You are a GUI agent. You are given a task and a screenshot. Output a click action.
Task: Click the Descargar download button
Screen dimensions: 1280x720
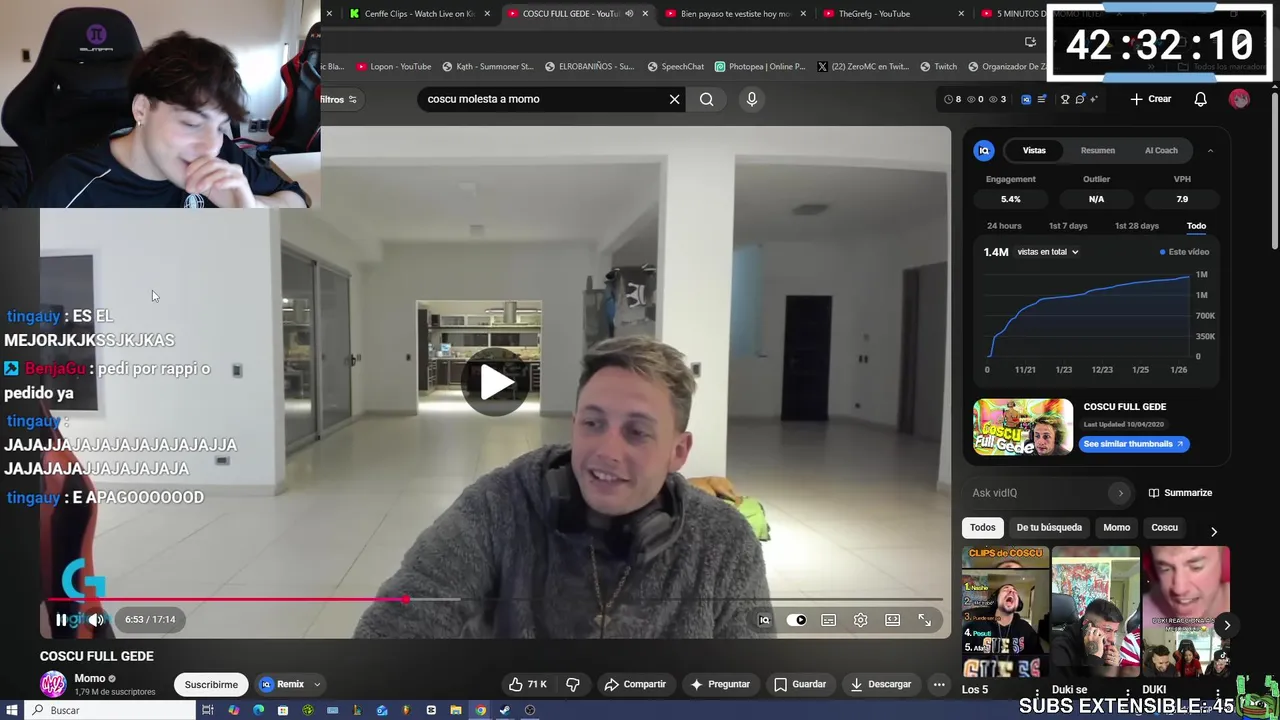(881, 685)
